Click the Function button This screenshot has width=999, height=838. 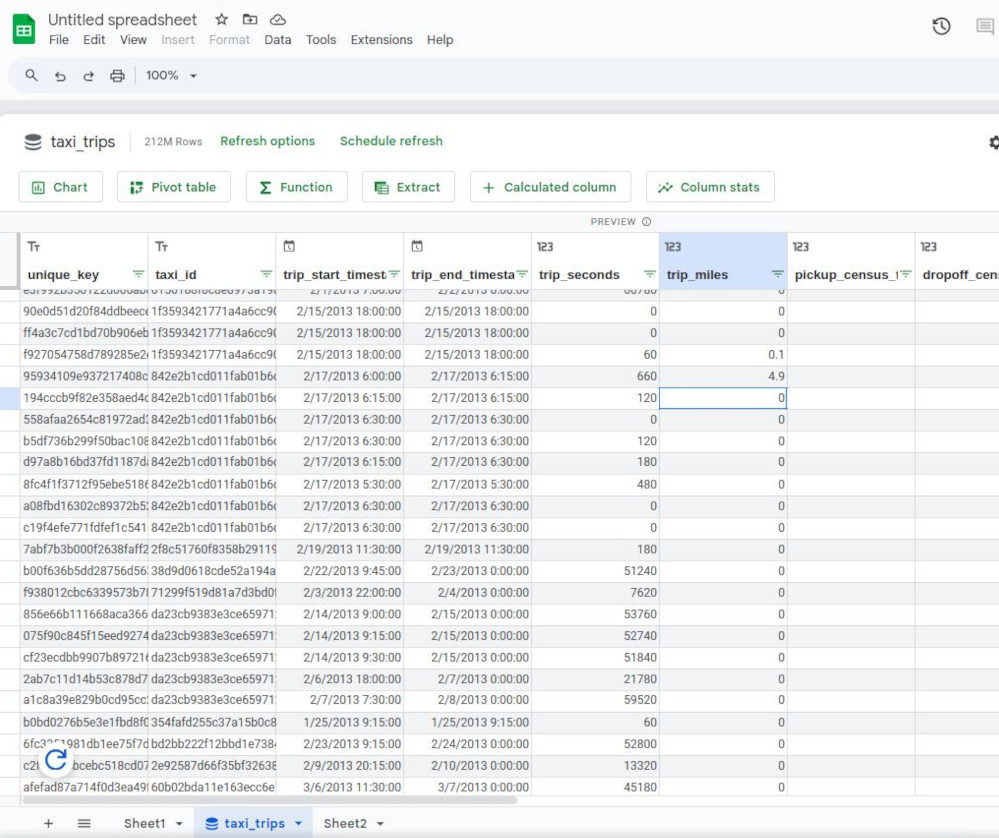296,187
